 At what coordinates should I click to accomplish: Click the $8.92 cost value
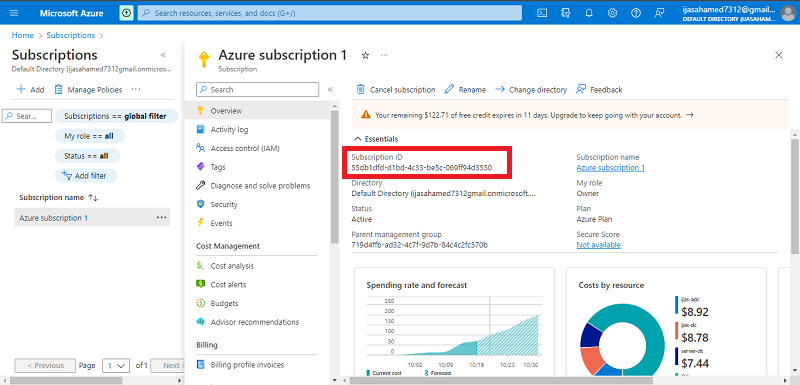tap(695, 313)
